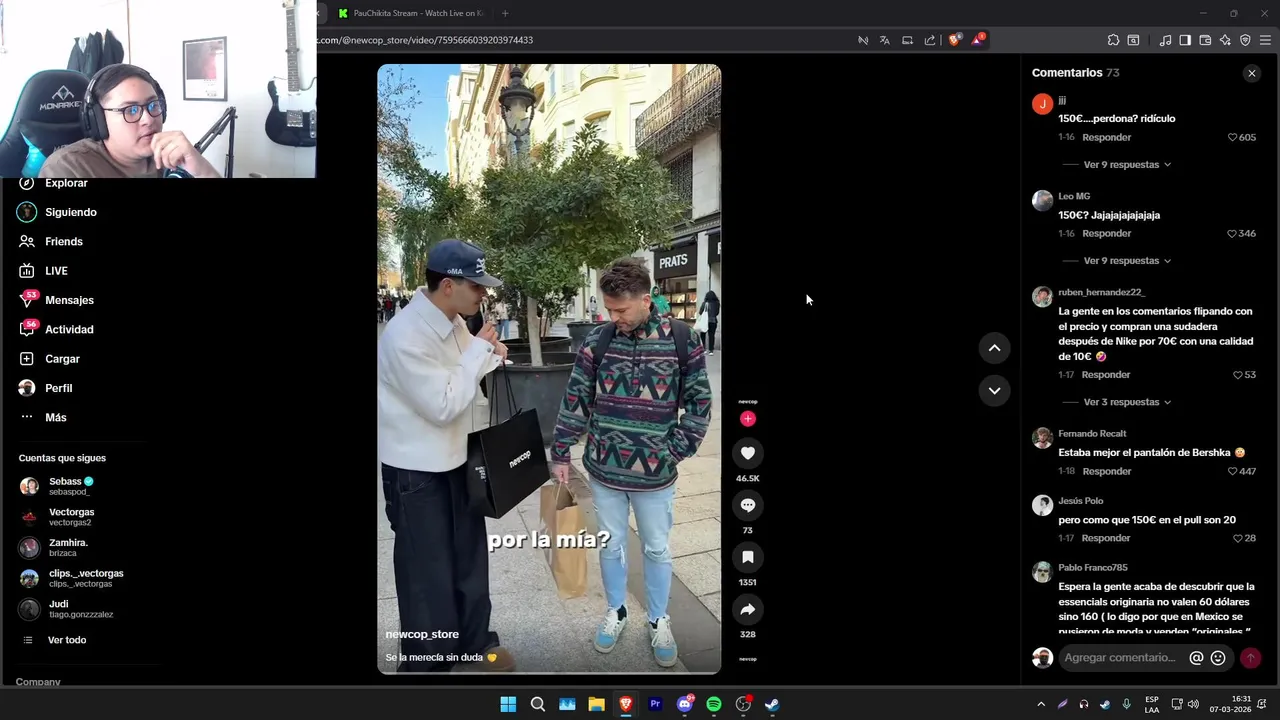Like ruben_hernandez22_'s comment heart

(x=1237, y=375)
